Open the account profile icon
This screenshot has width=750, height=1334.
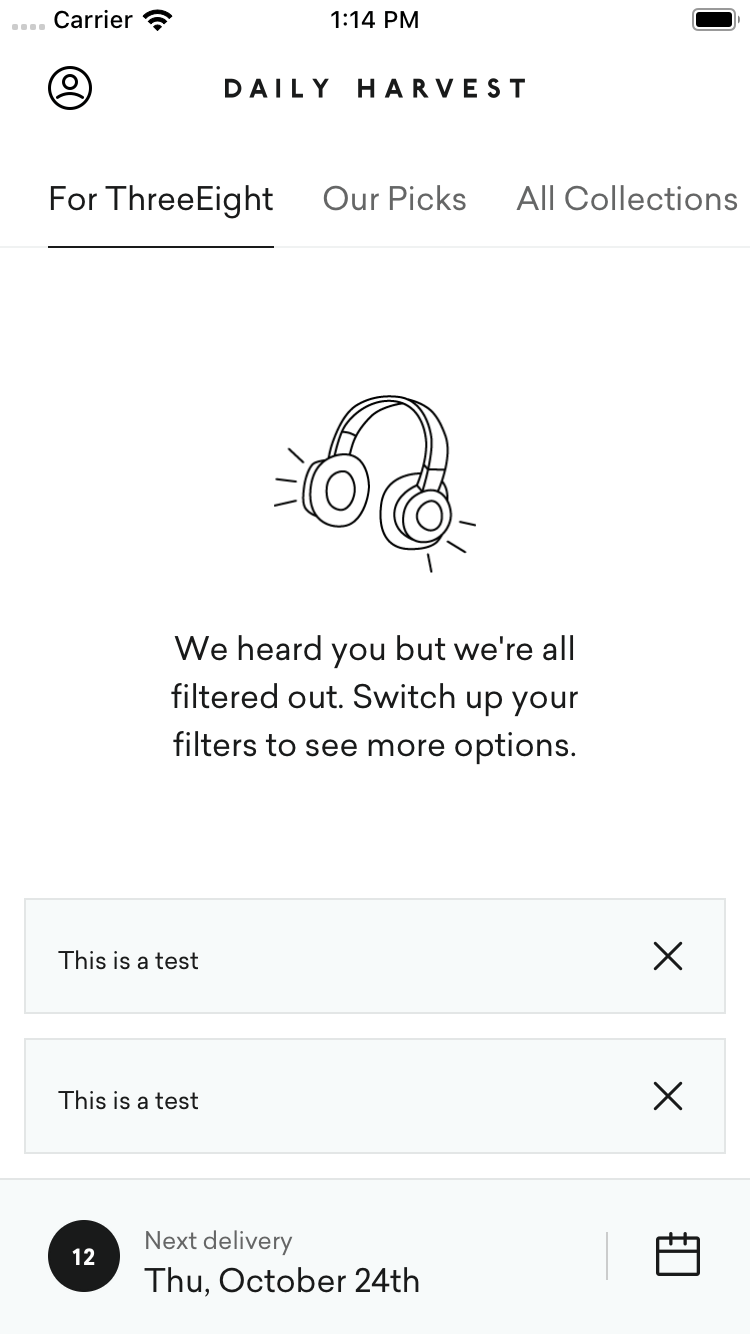70,88
